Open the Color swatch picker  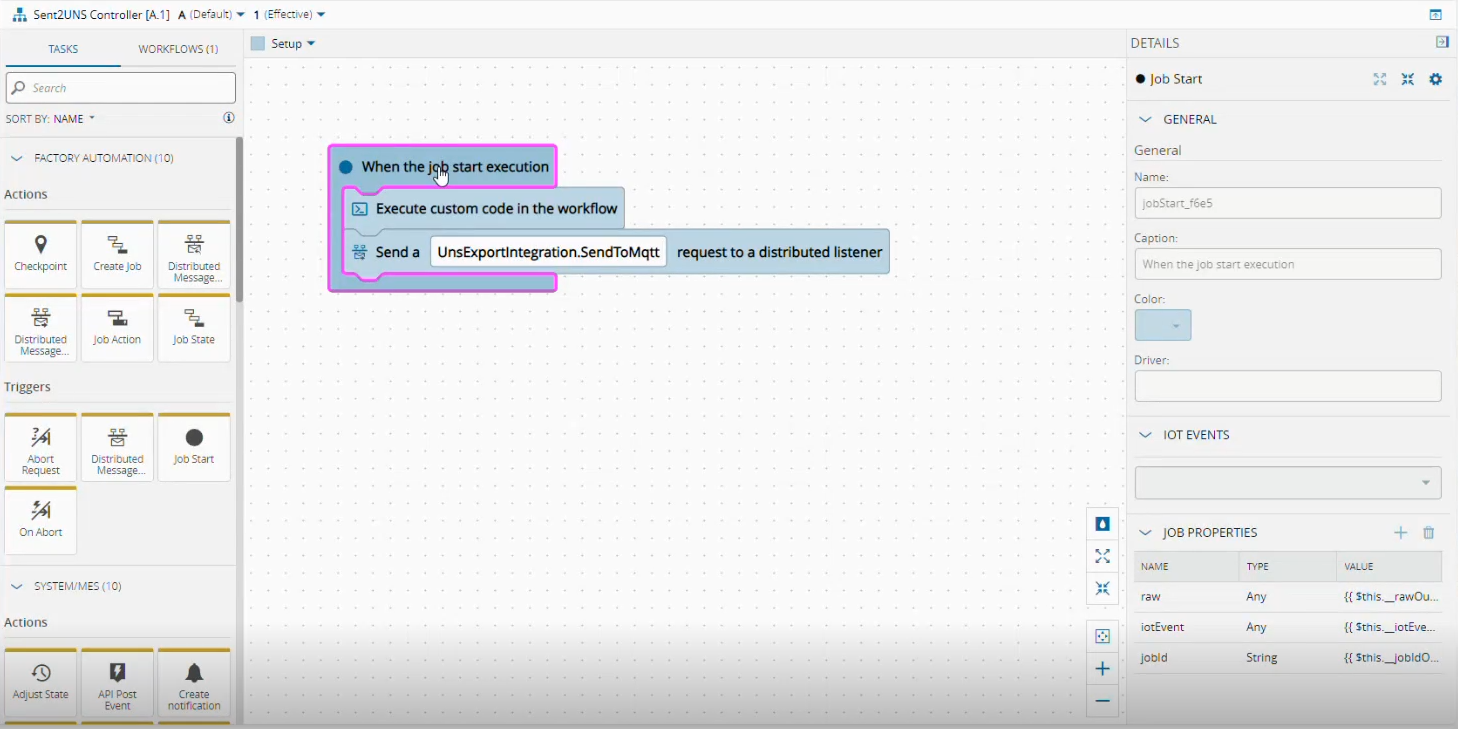(1163, 325)
